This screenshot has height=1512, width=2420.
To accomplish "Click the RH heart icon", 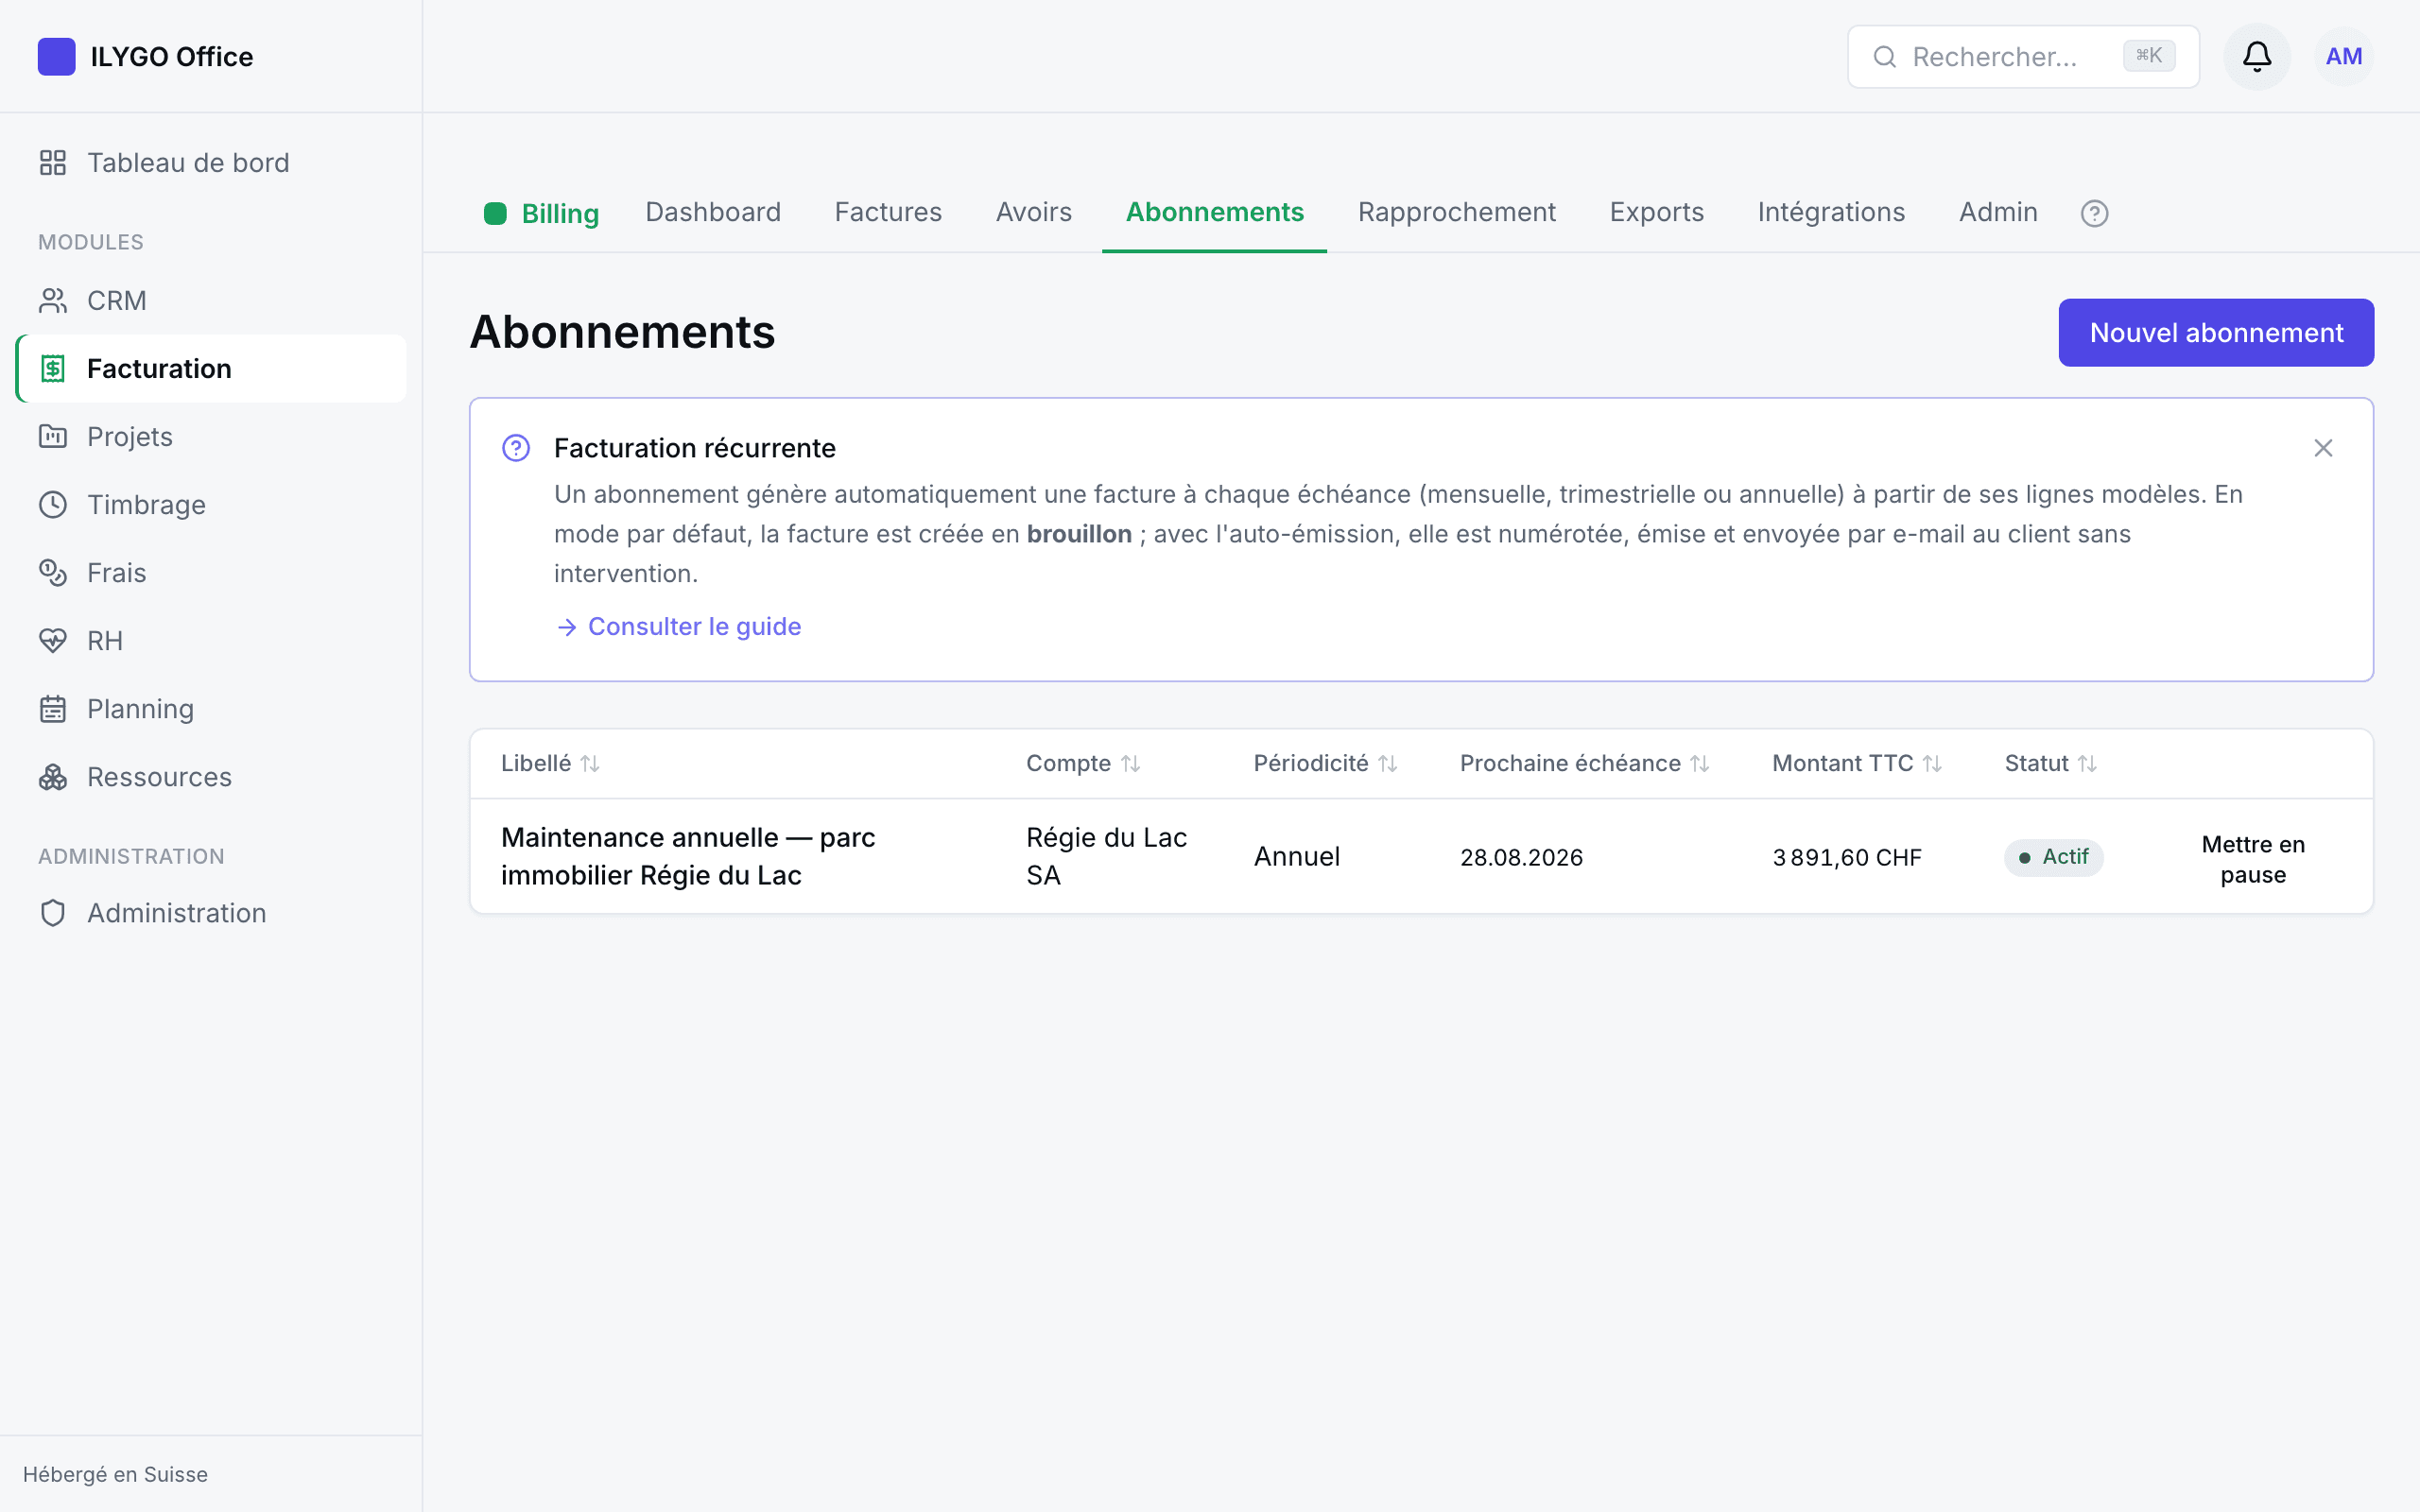I will tap(53, 641).
